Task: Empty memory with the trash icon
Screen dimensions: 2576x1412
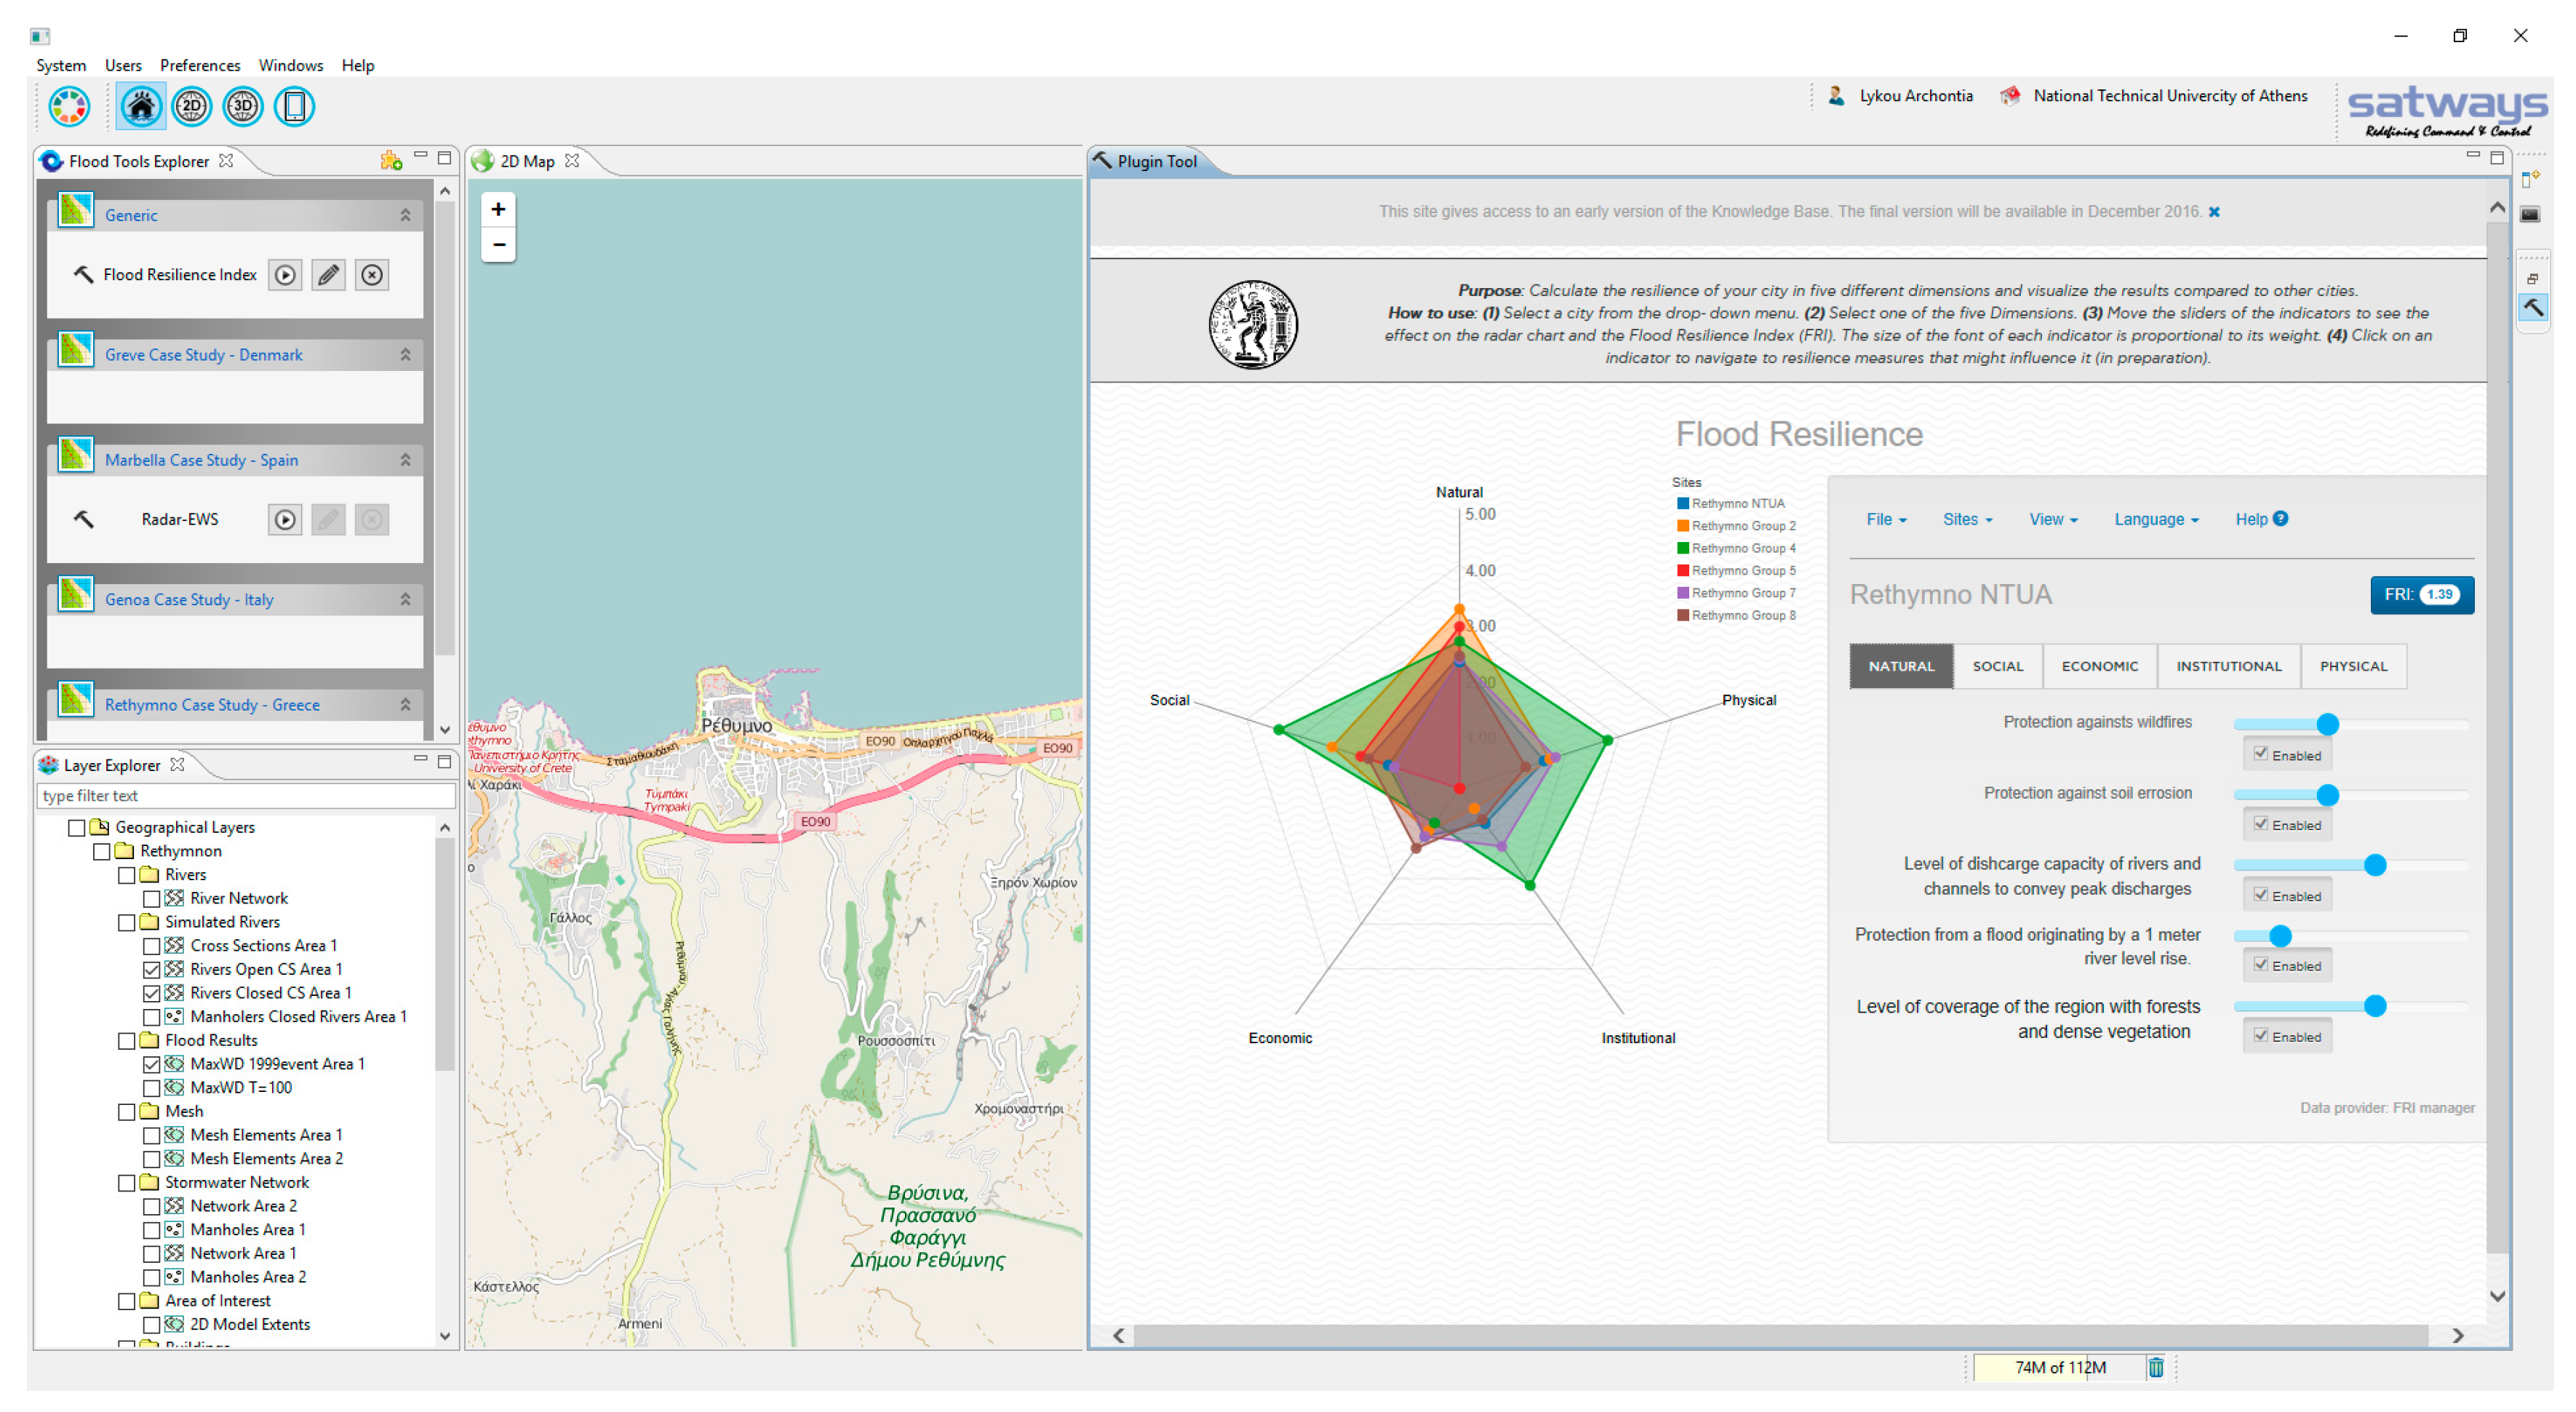Action: coord(2155,1367)
